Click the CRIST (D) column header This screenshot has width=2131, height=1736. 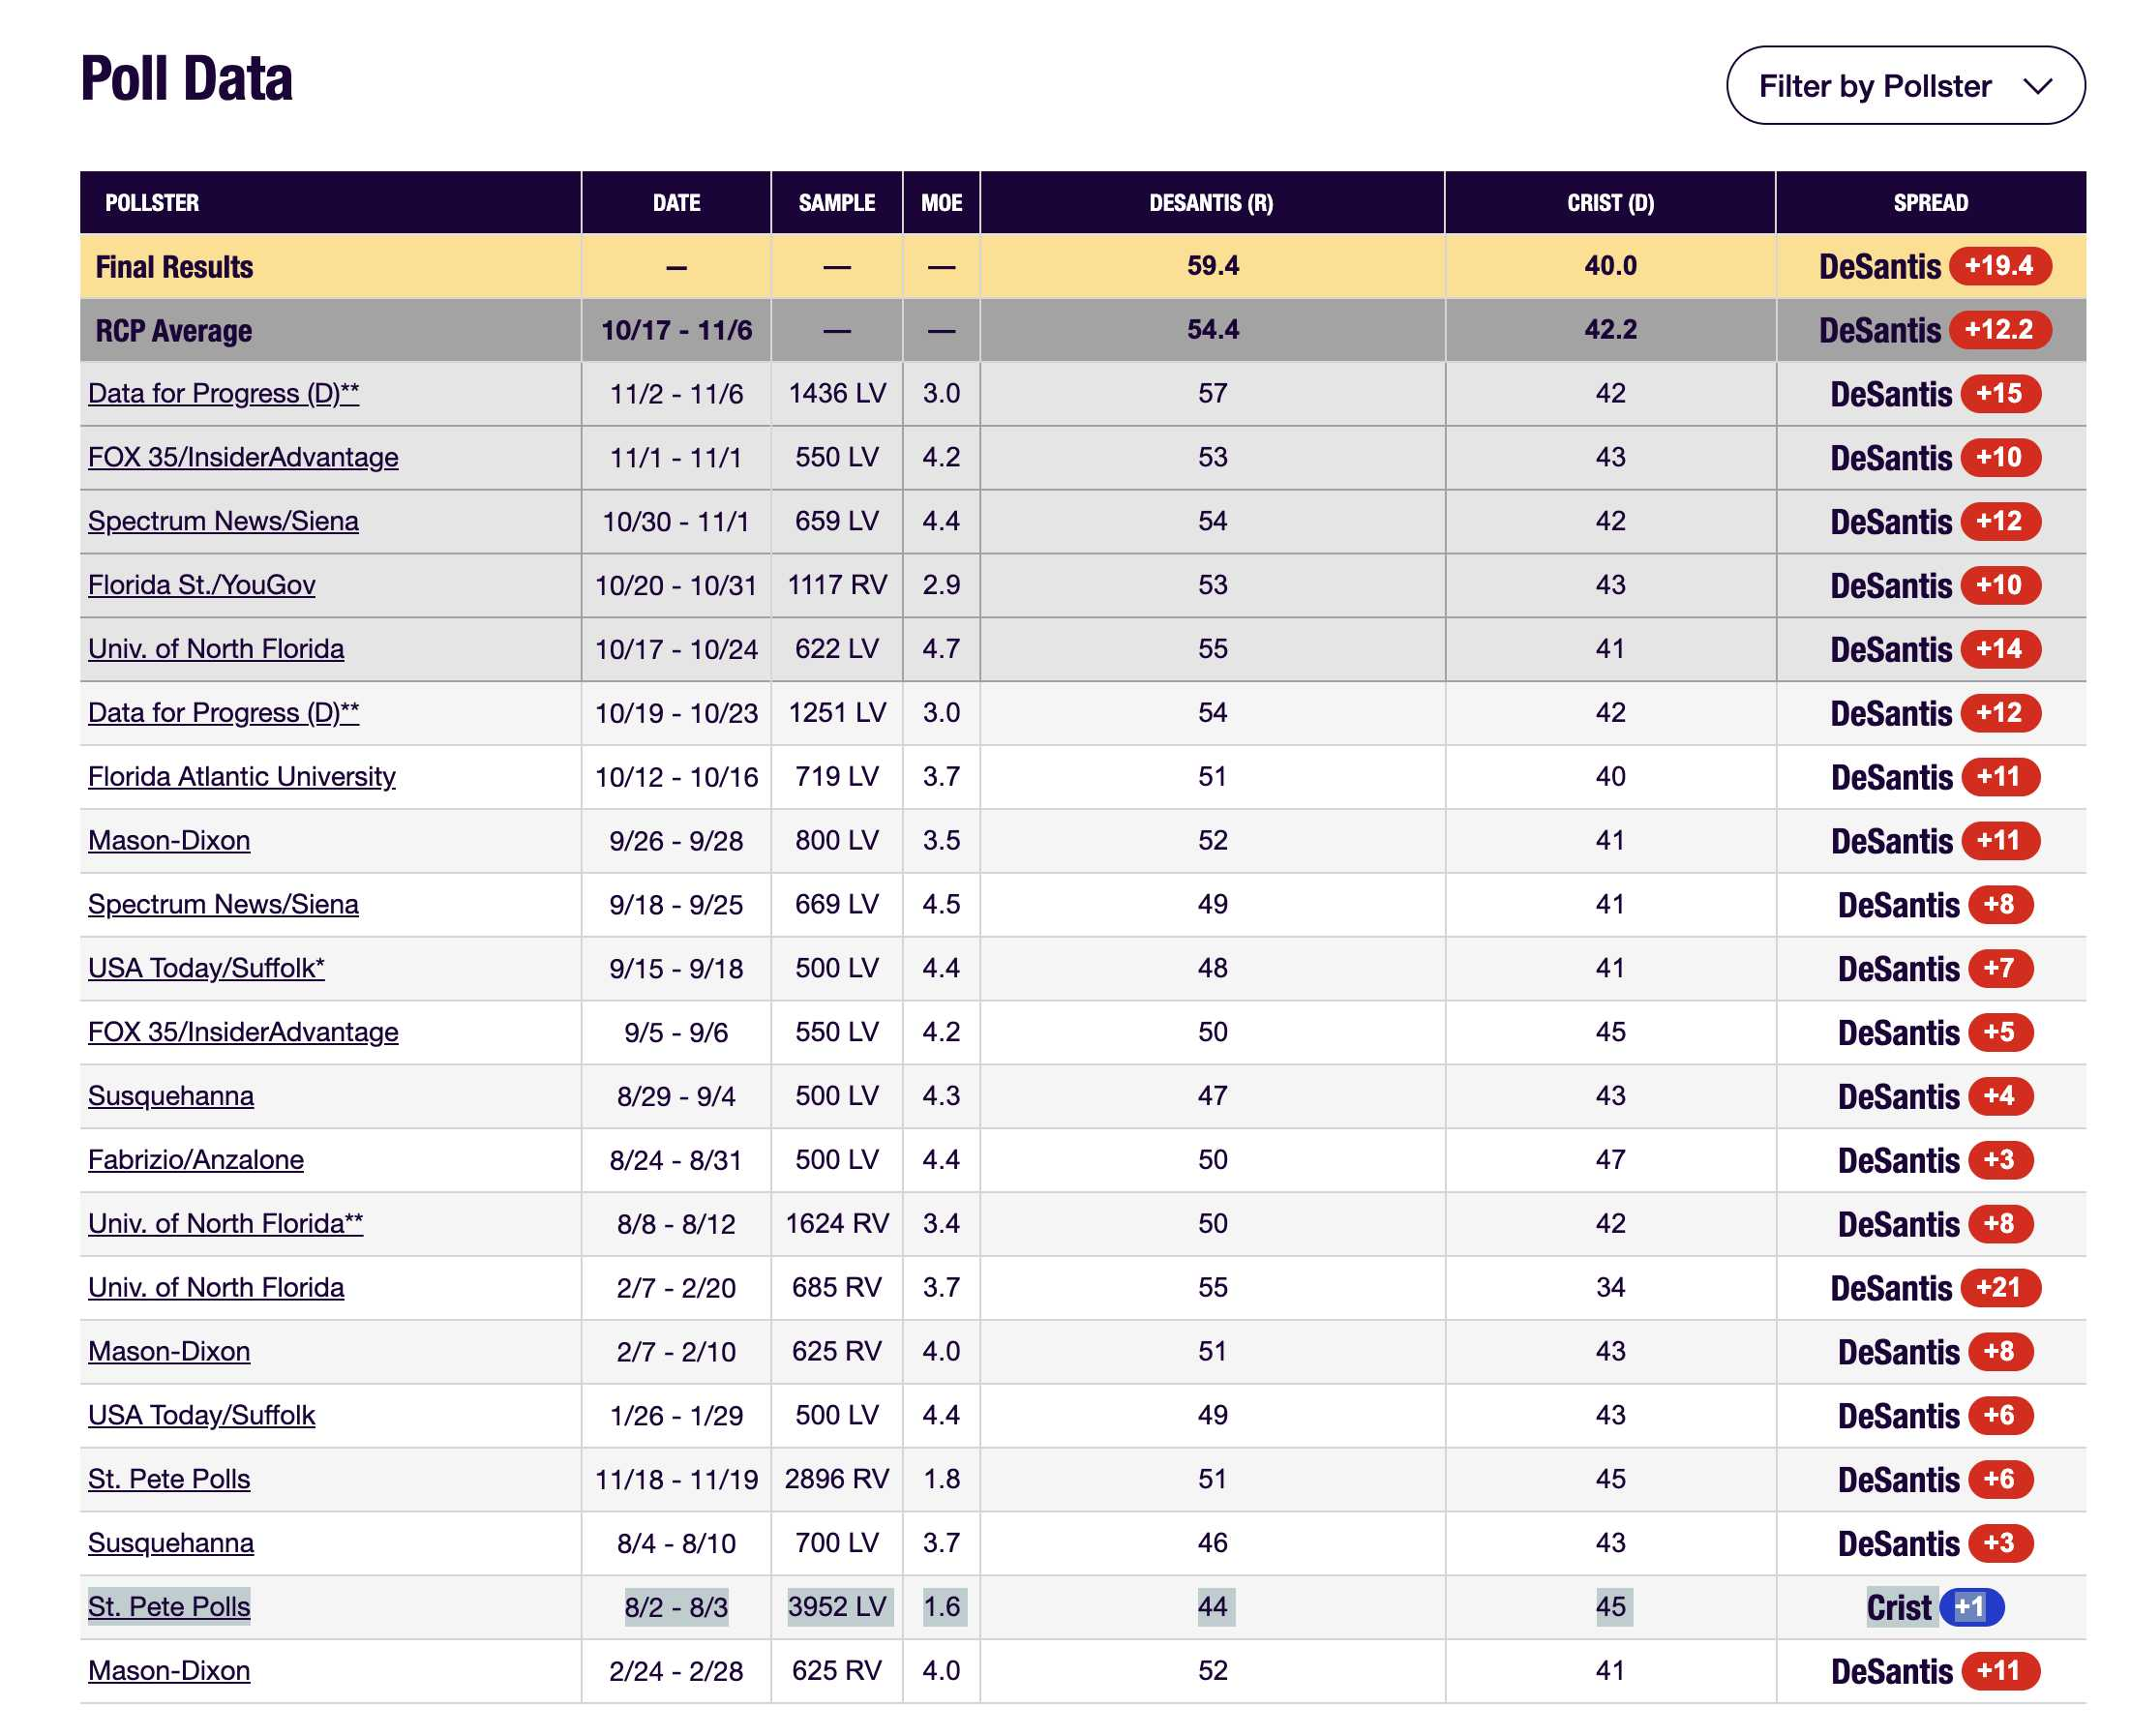click(x=1610, y=203)
